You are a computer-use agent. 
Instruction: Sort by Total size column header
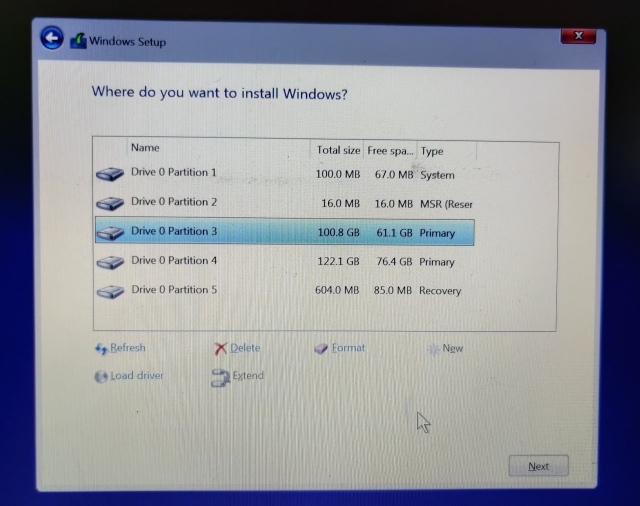[x=337, y=150]
